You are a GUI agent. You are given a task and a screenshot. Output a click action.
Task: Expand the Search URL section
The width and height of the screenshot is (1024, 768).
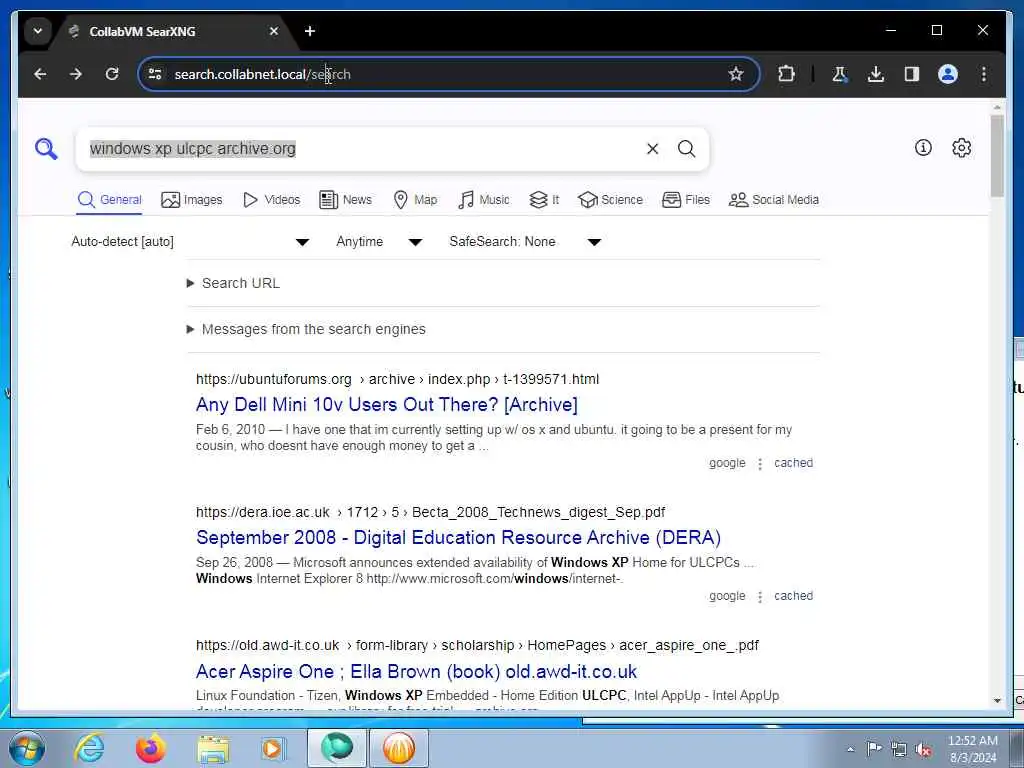coord(233,283)
